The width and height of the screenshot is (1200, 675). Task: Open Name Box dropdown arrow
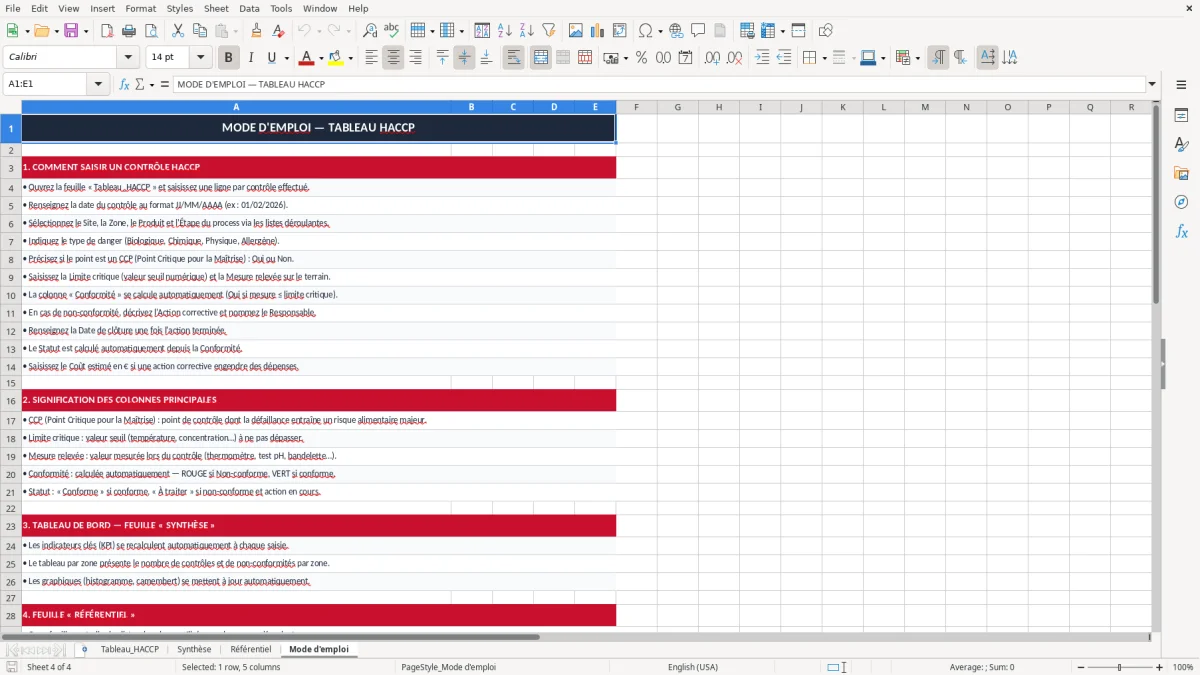coord(99,84)
